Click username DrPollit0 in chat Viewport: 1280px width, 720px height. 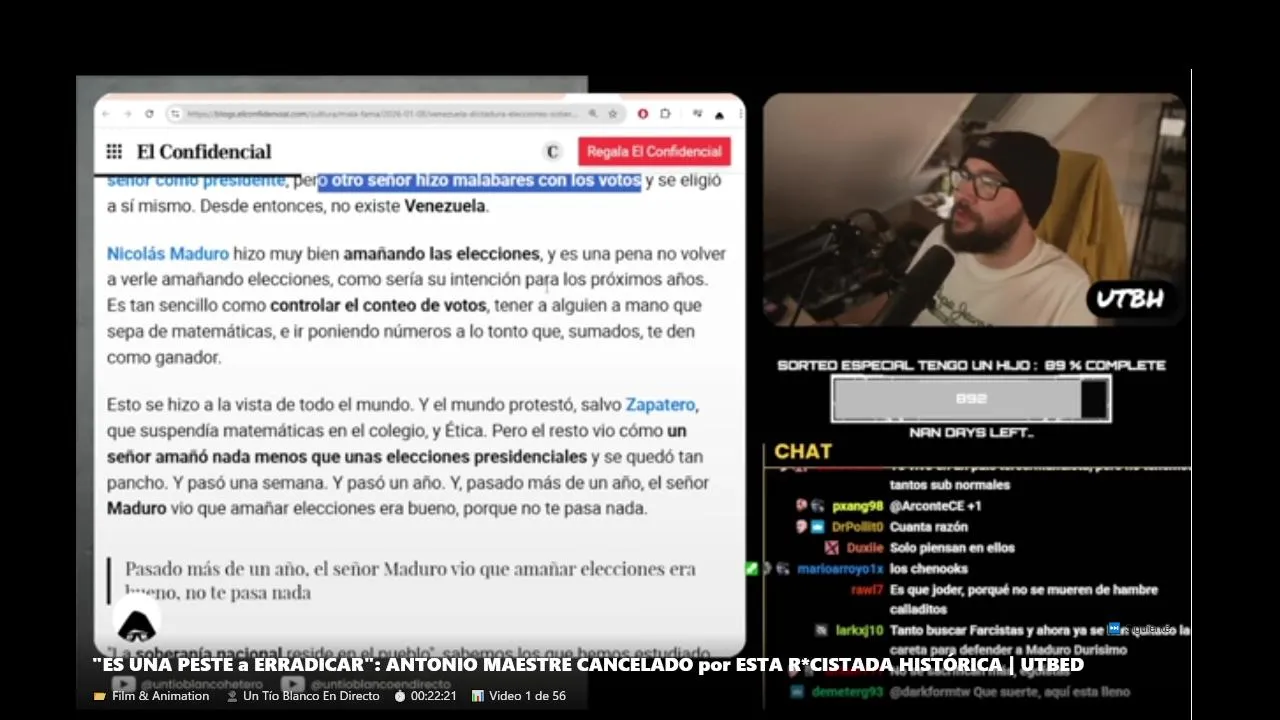(857, 527)
